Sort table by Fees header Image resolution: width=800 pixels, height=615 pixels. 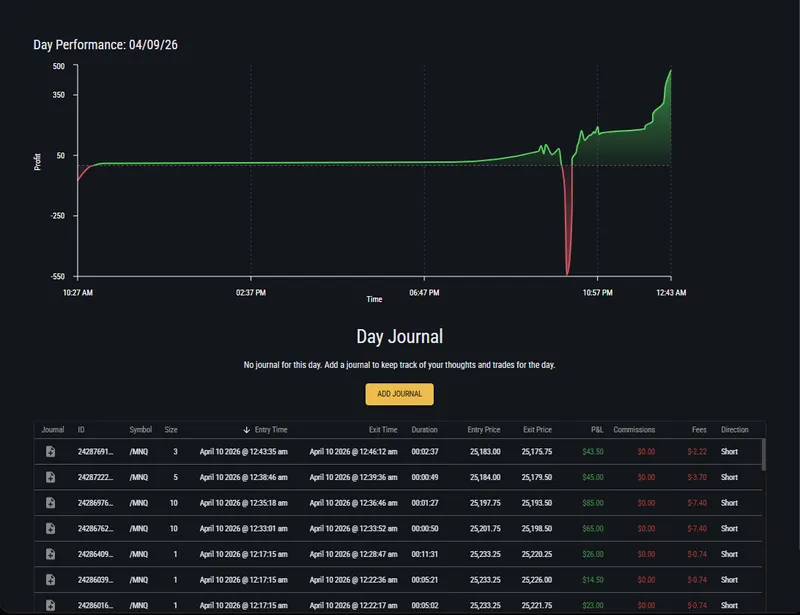pos(699,430)
